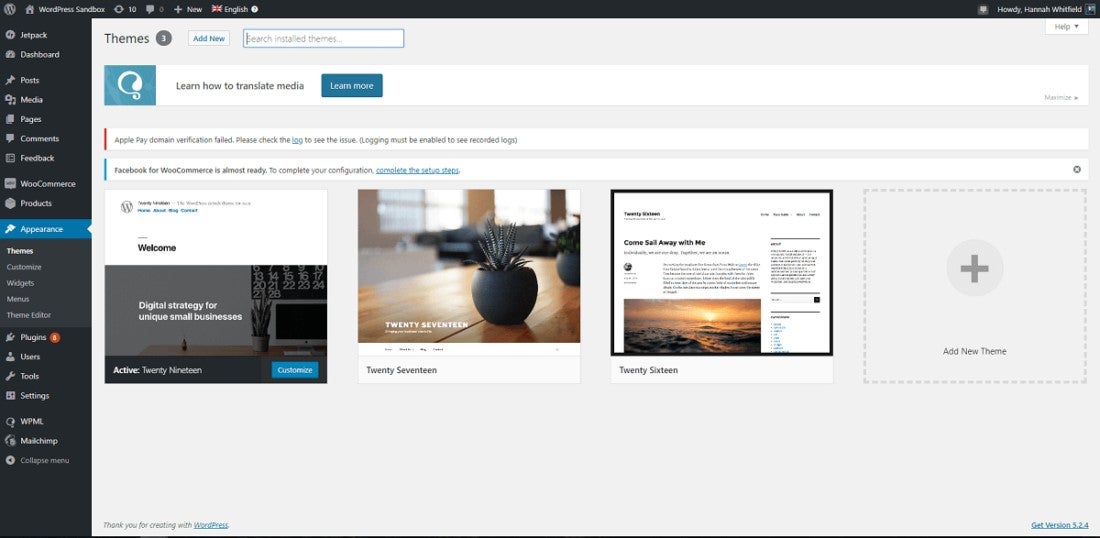The height and width of the screenshot is (538, 1100).
Task: Click the complete the setup steps link
Action: pyautogui.click(x=417, y=170)
